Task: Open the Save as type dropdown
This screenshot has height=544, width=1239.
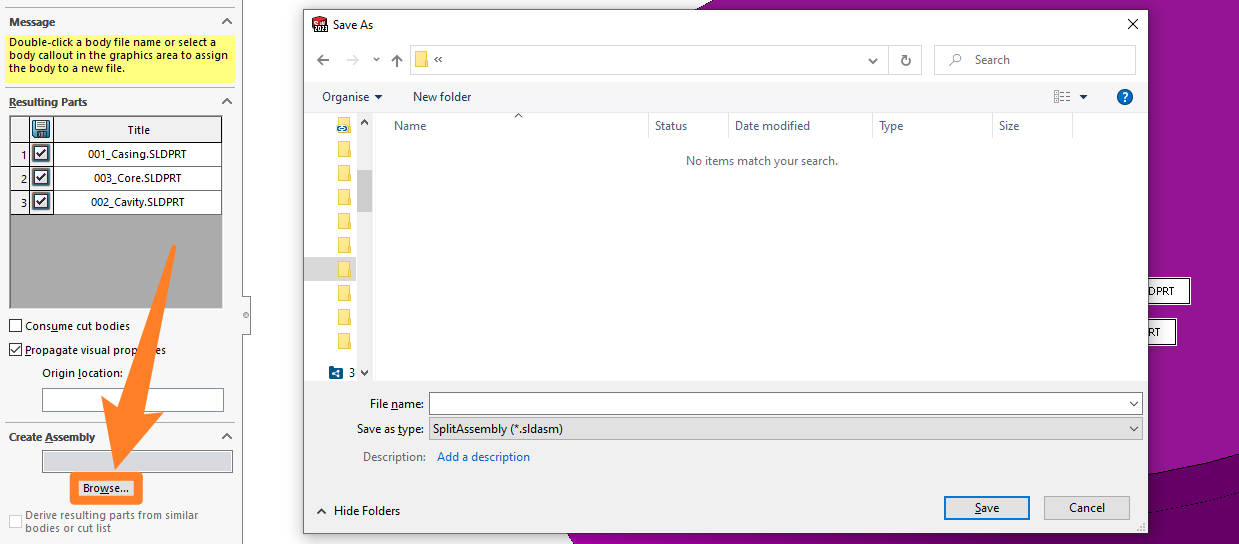Action: (785, 428)
